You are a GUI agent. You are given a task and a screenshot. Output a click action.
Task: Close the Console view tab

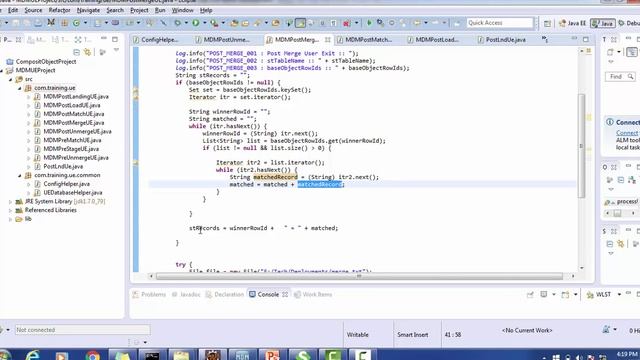click(x=285, y=294)
